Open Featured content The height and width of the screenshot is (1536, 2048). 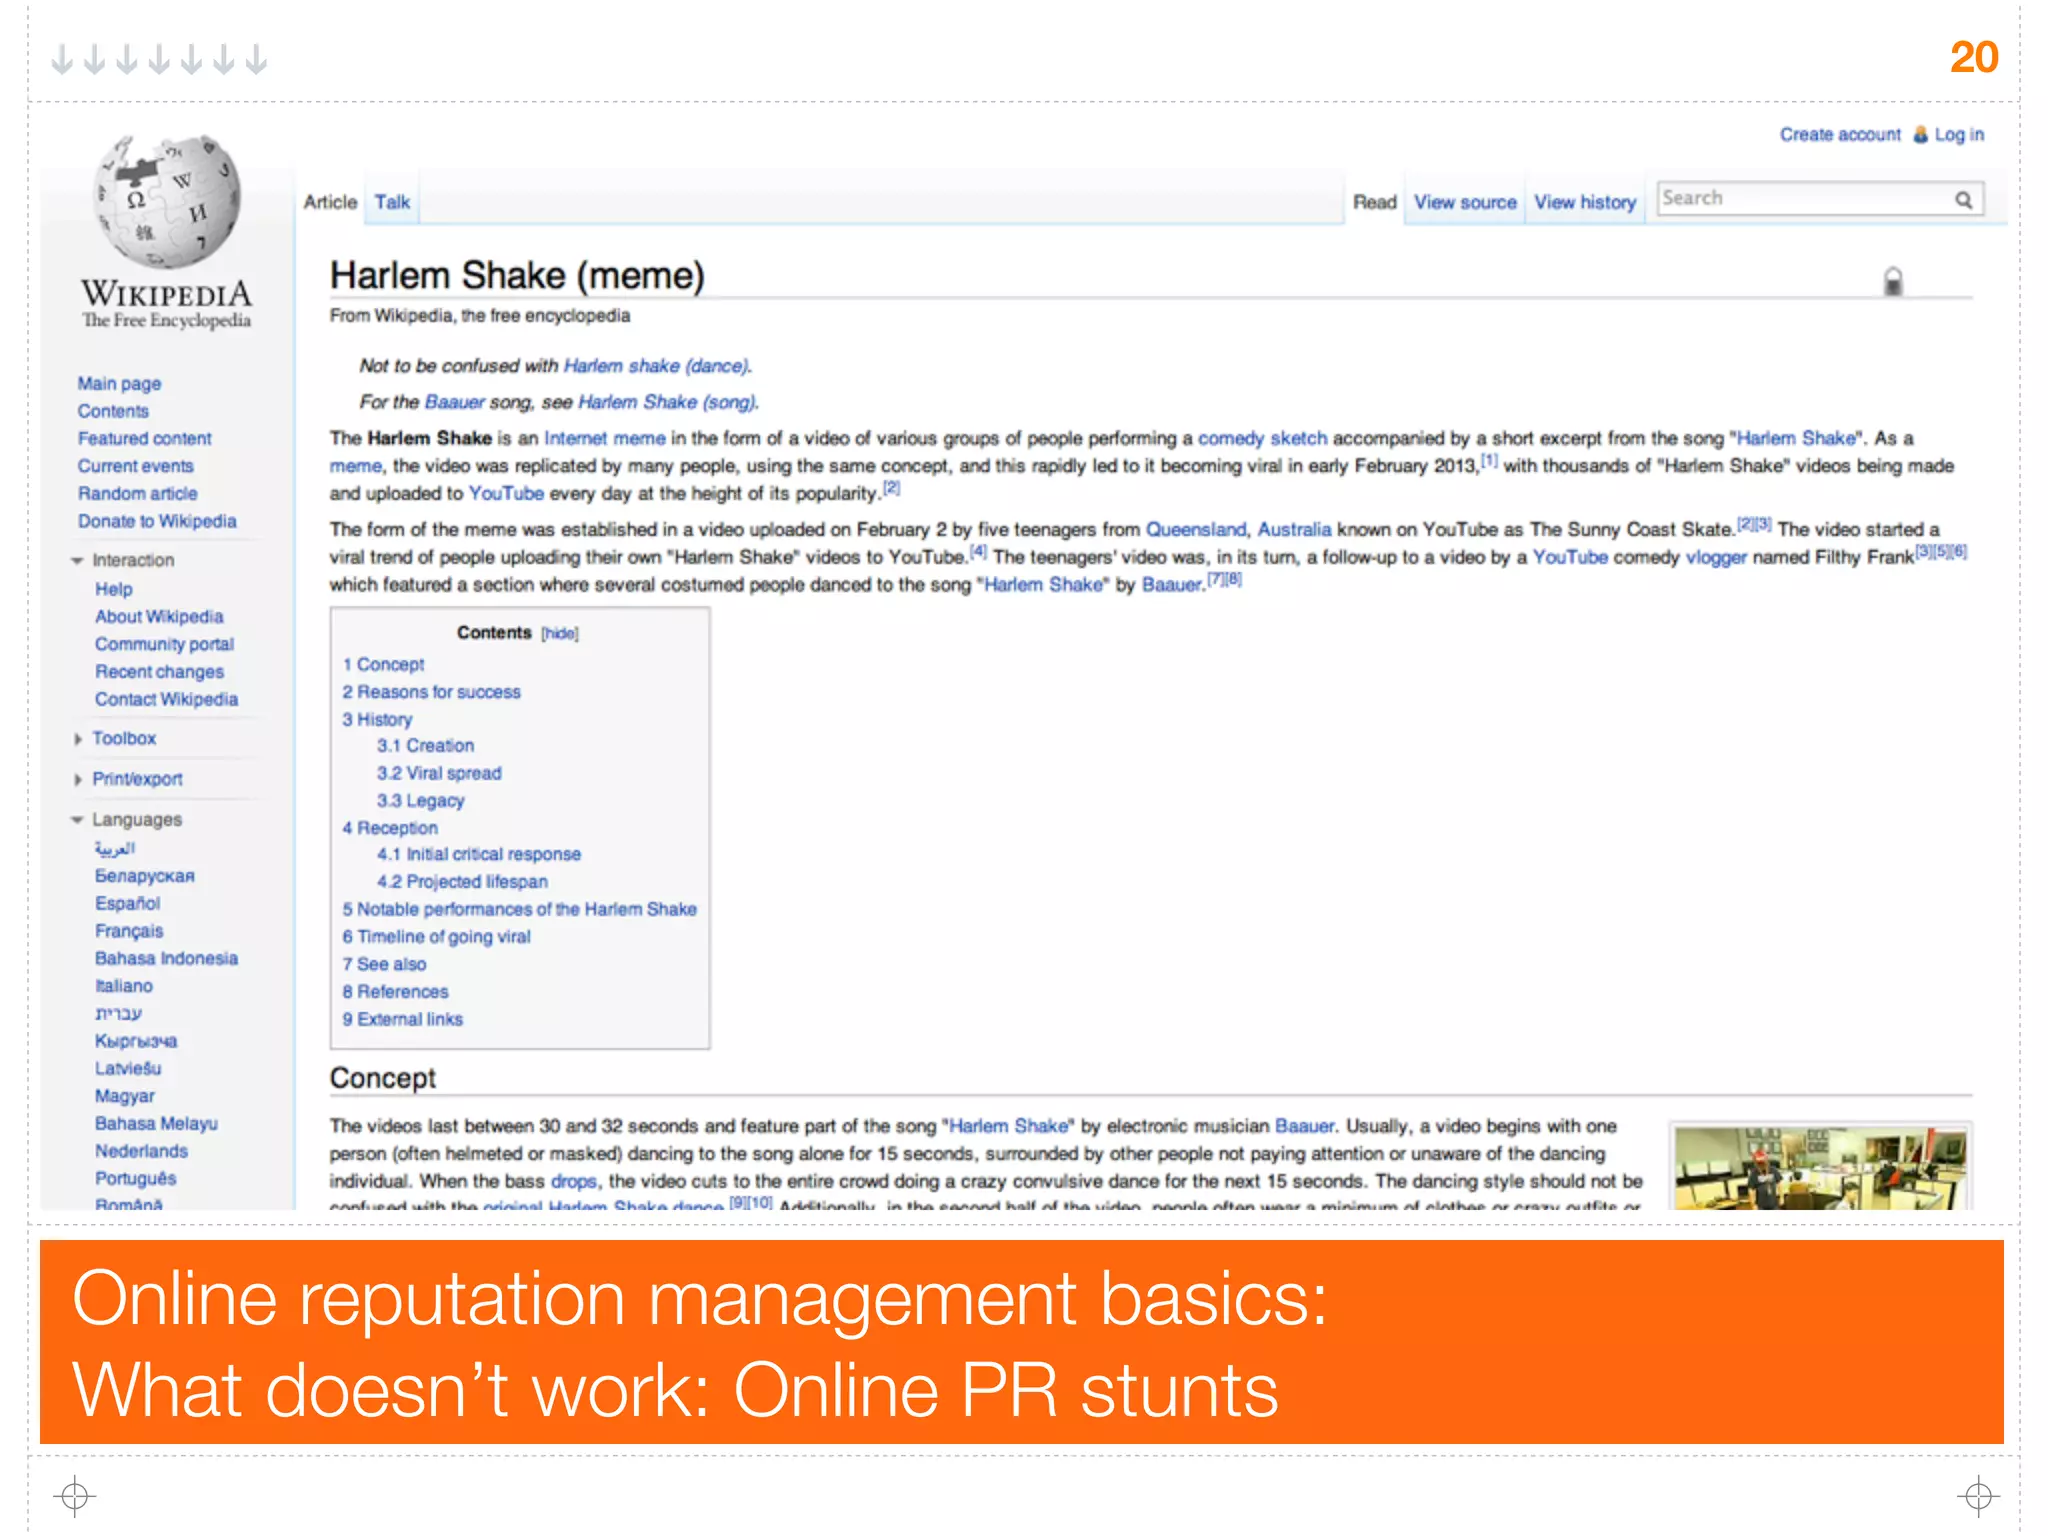[145, 439]
